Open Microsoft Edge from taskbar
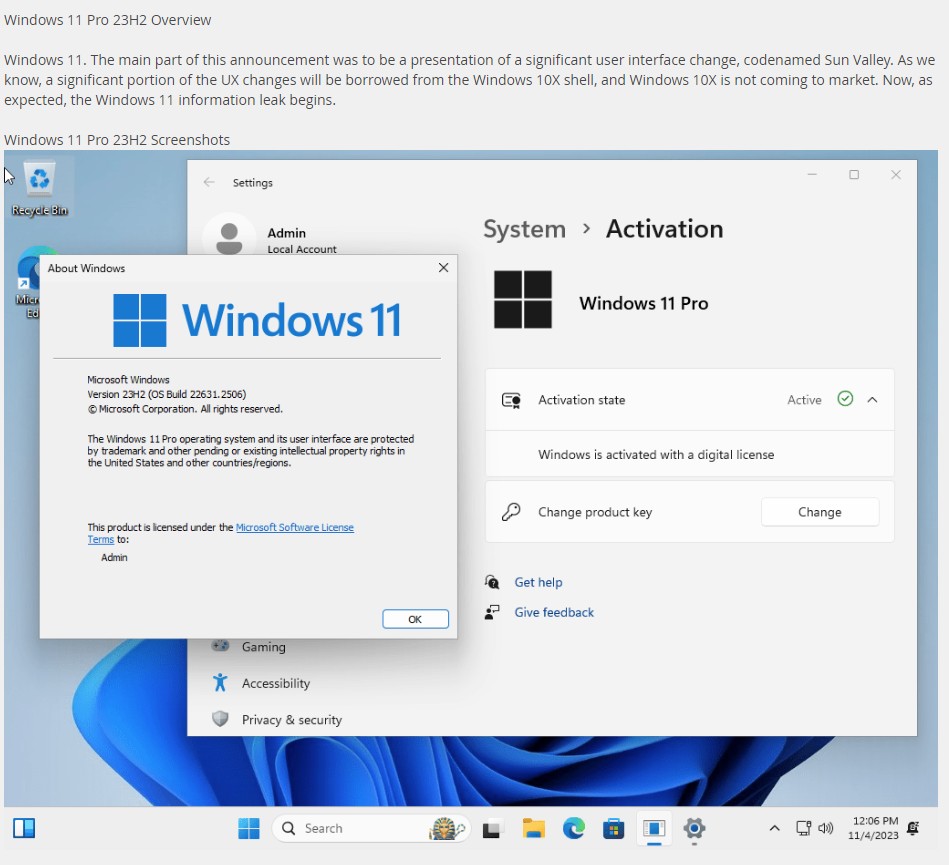Screen dimensions: 949x865 [573, 828]
